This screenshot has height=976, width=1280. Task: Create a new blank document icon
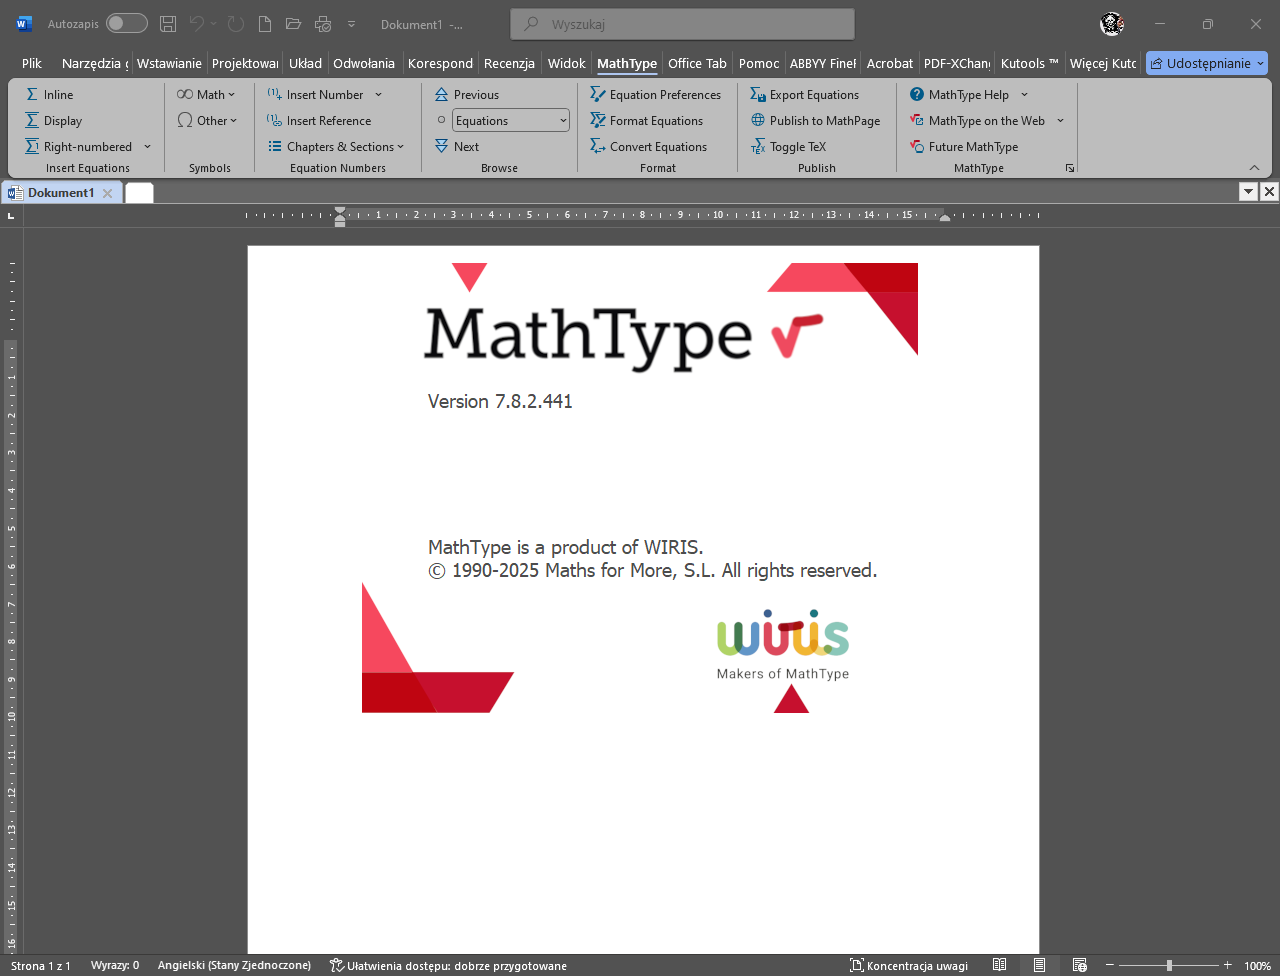(264, 24)
